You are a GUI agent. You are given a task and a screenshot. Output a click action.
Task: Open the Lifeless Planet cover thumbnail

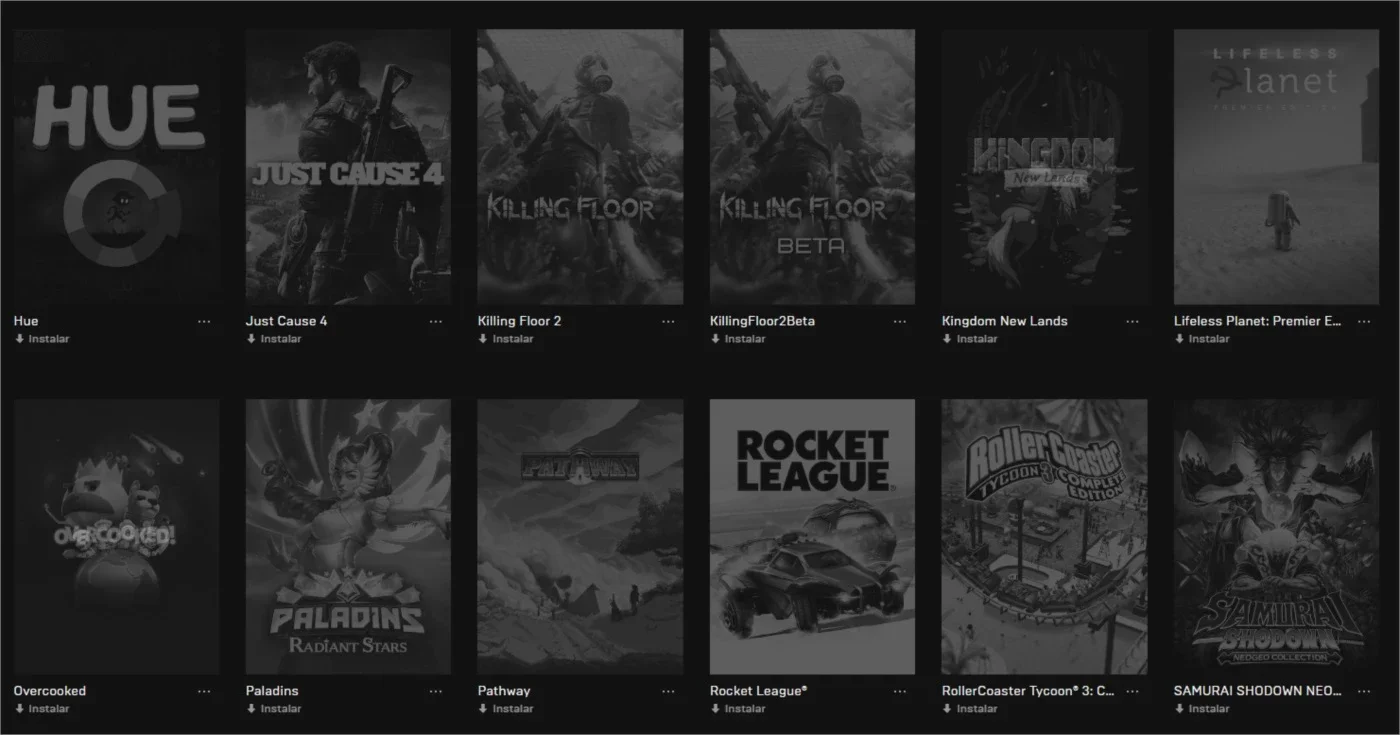[1276, 167]
